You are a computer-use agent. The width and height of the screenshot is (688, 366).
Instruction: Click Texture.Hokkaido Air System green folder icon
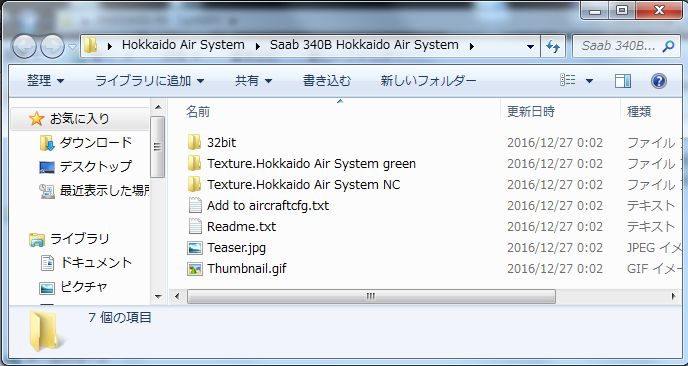click(x=194, y=163)
